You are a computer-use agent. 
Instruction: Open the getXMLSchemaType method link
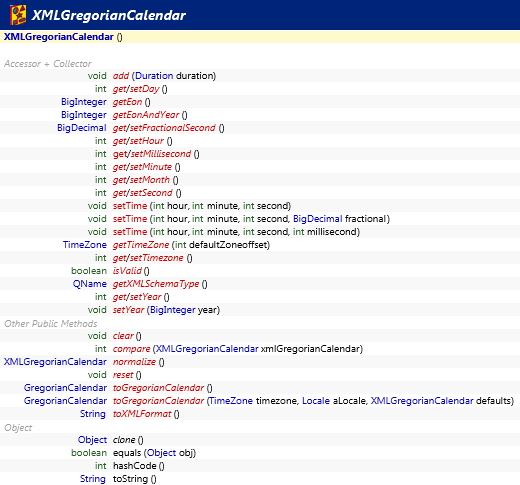[x=156, y=284]
